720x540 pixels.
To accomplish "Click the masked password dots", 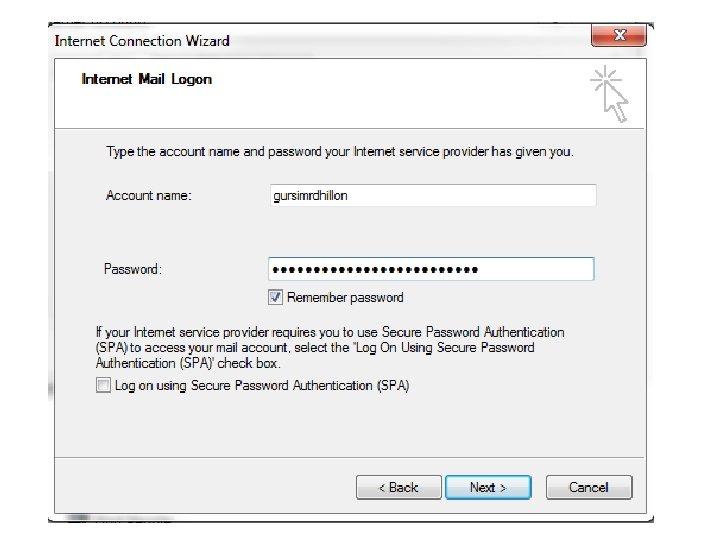I will pos(375,269).
